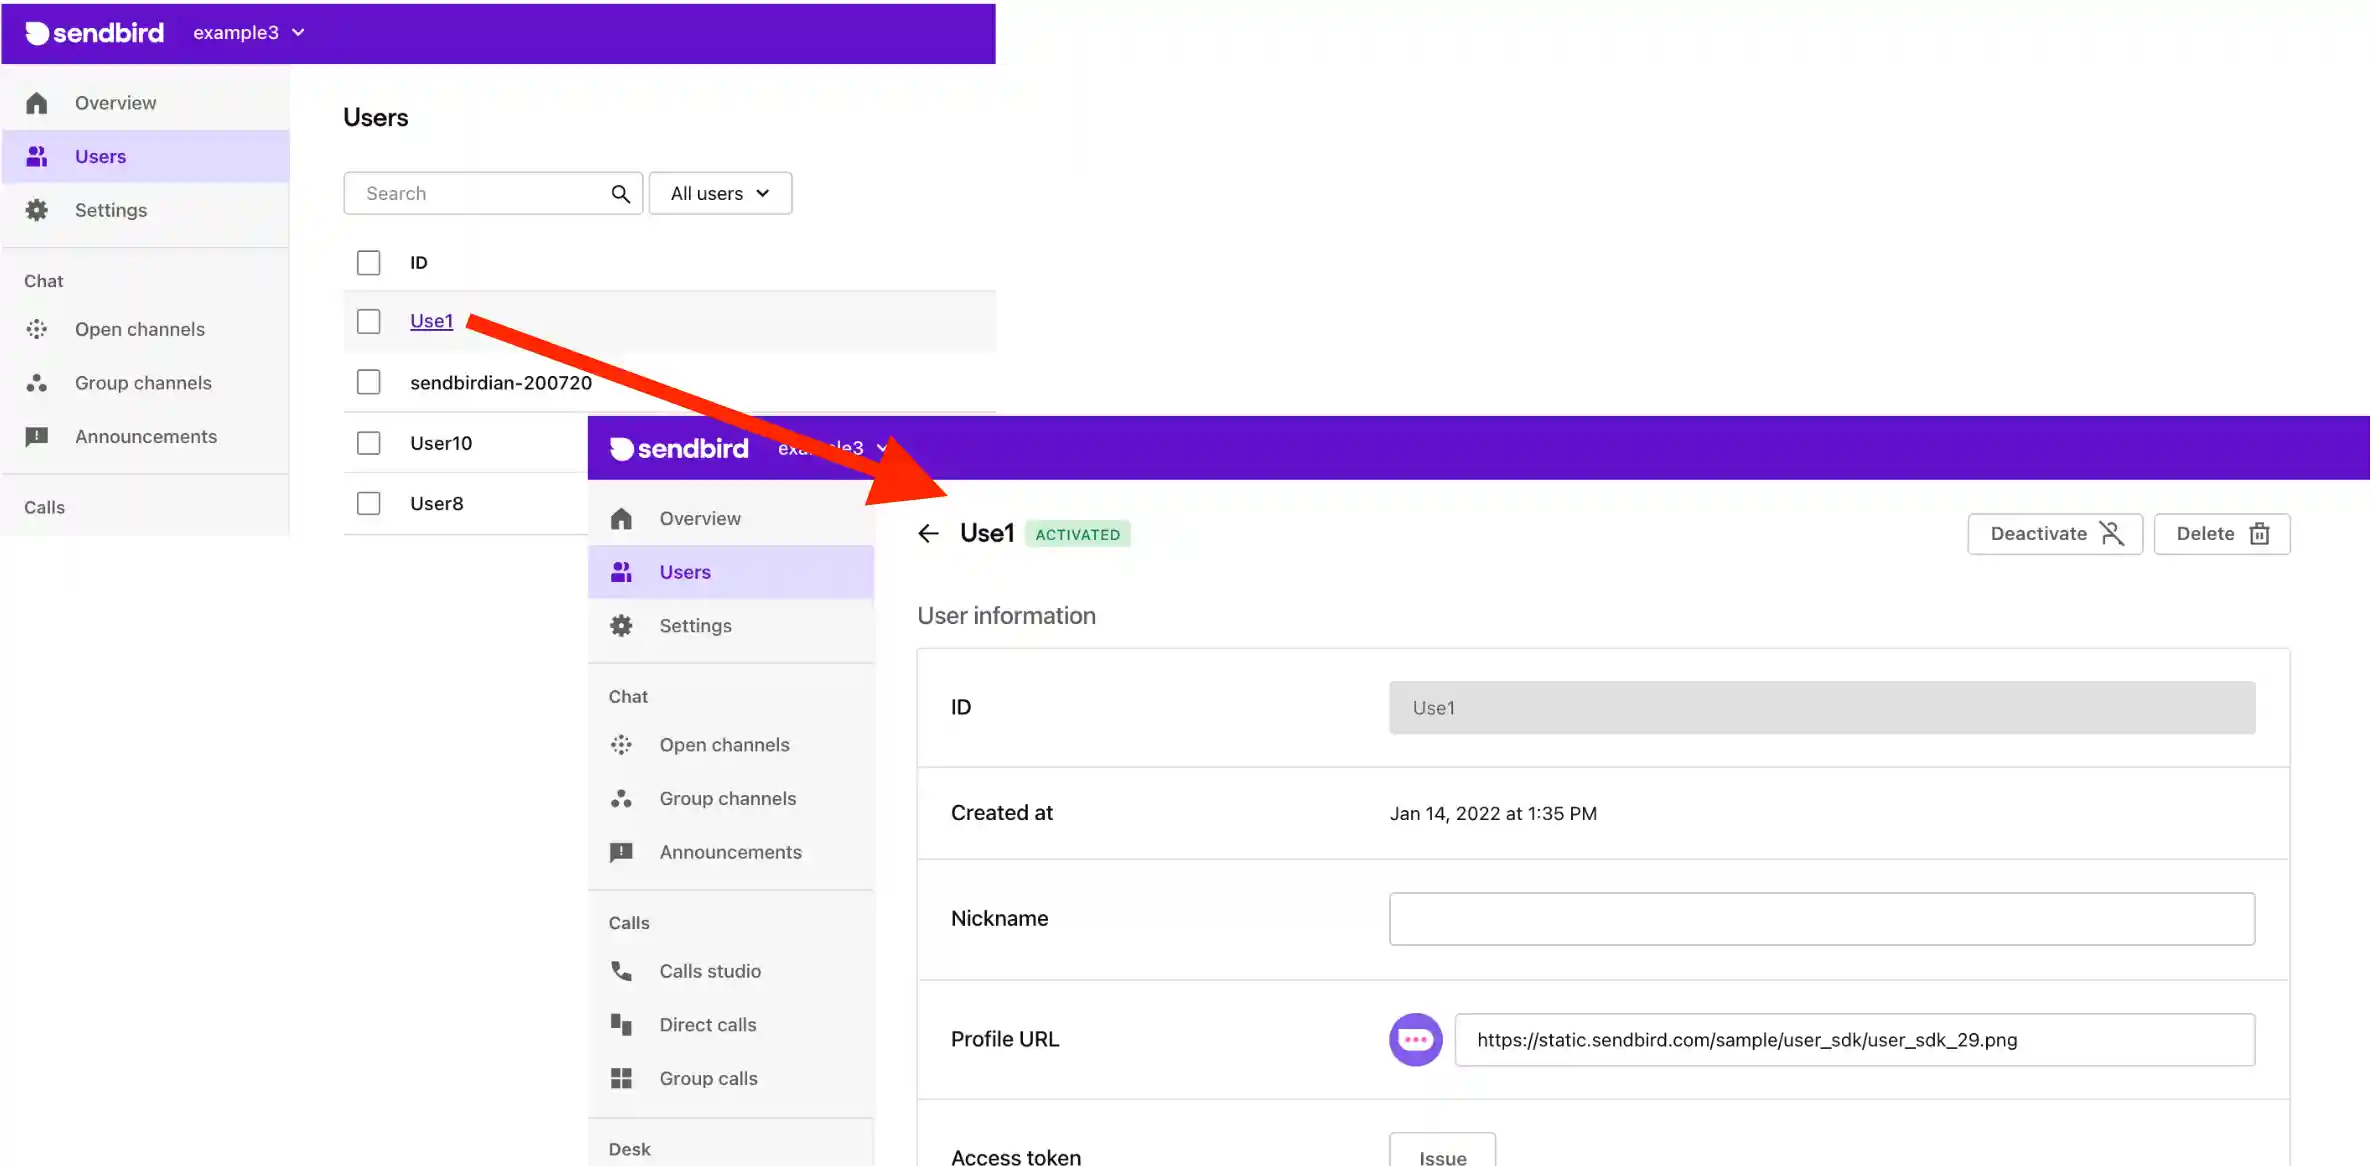
Task: Click the back arrow next to Use1
Action: tap(928, 534)
